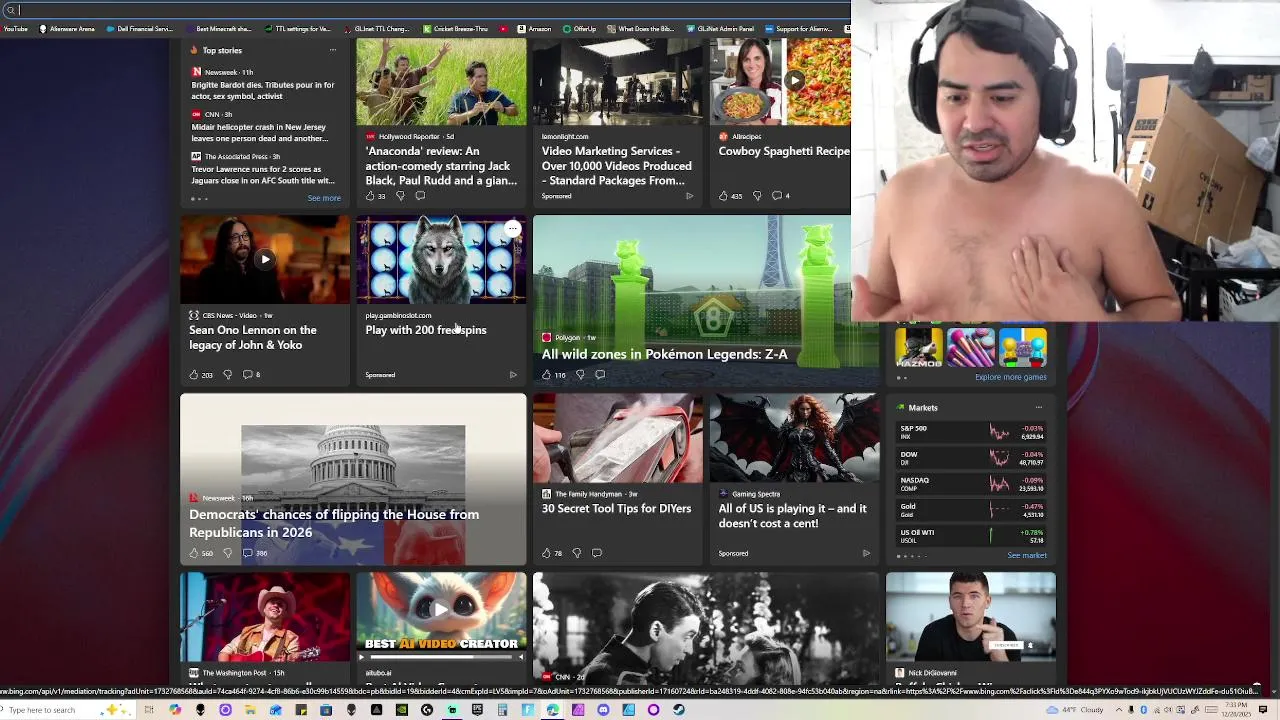The height and width of the screenshot is (720, 1280).
Task: Open the OfferUp bookmark
Action: coord(581,29)
